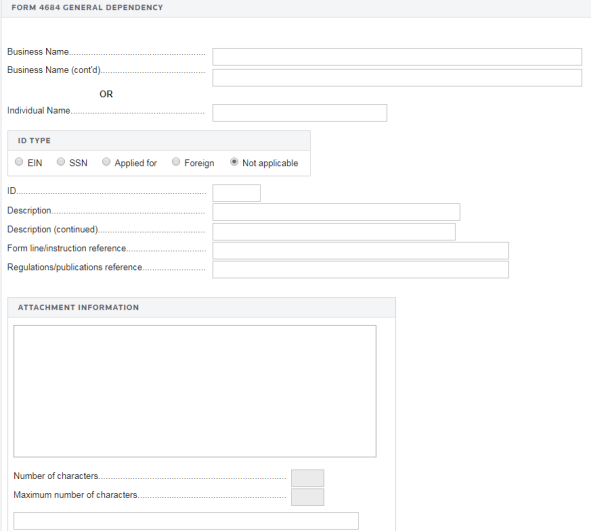Image resolution: width=591 pixels, height=531 pixels.
Task: Select the Not applicable radio button
Action: click(x=234, y=162)
